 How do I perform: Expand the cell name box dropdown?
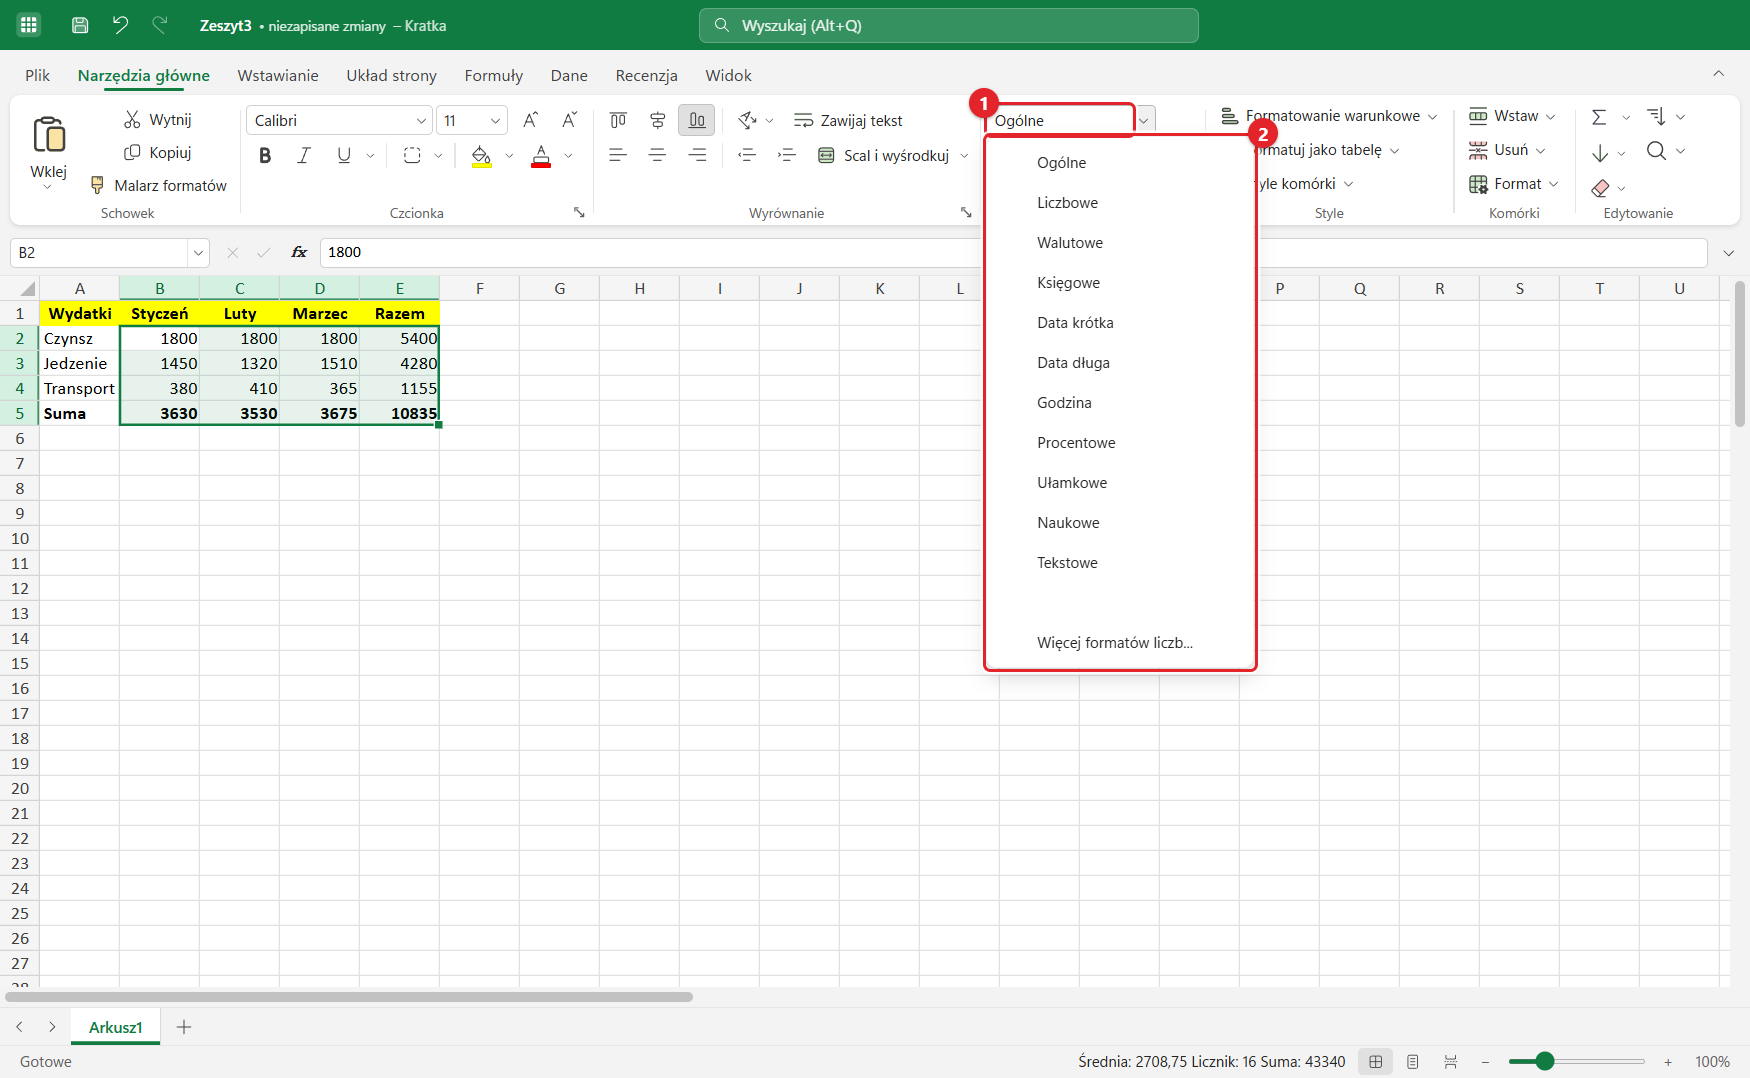(x=198, y=253)
